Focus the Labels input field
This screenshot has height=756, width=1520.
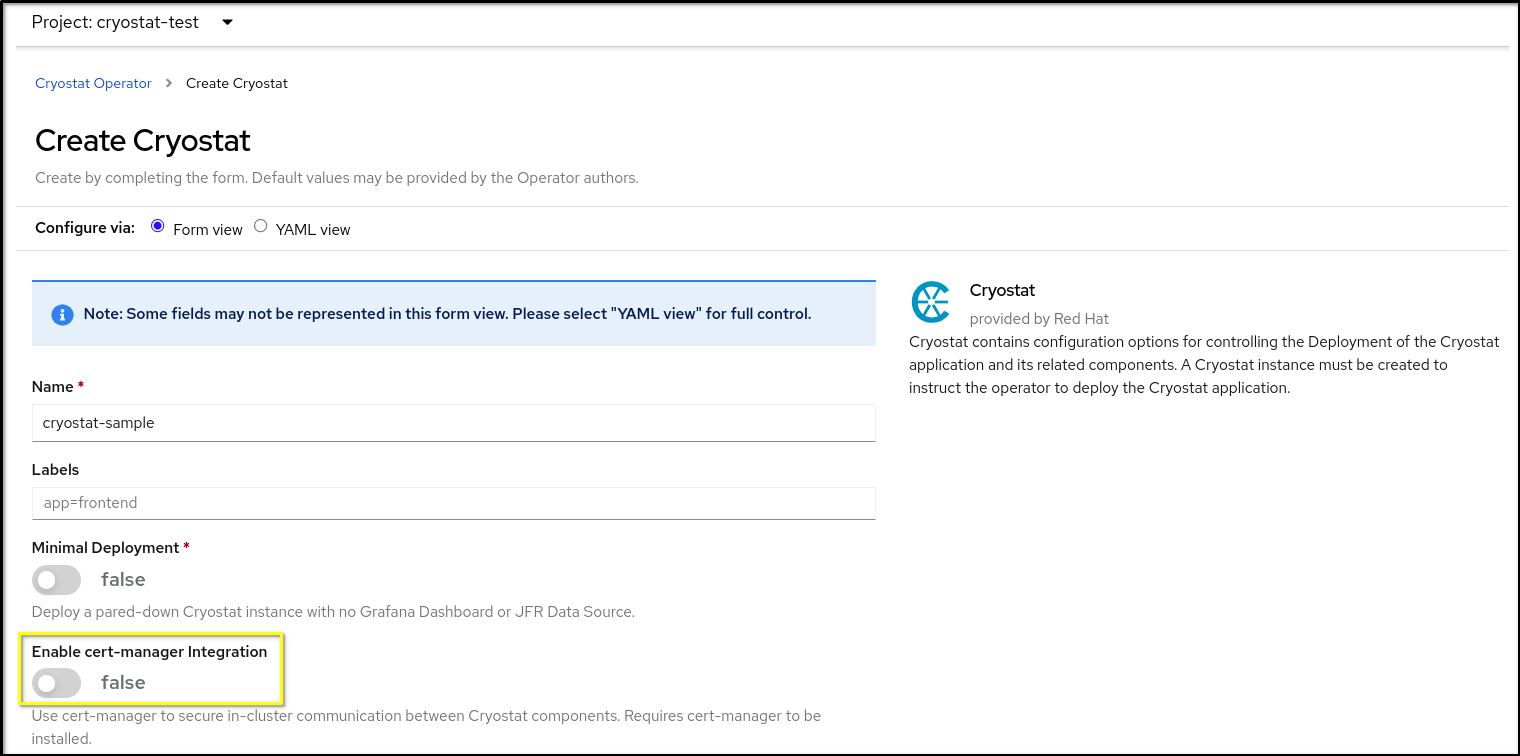tap(454, 503)
